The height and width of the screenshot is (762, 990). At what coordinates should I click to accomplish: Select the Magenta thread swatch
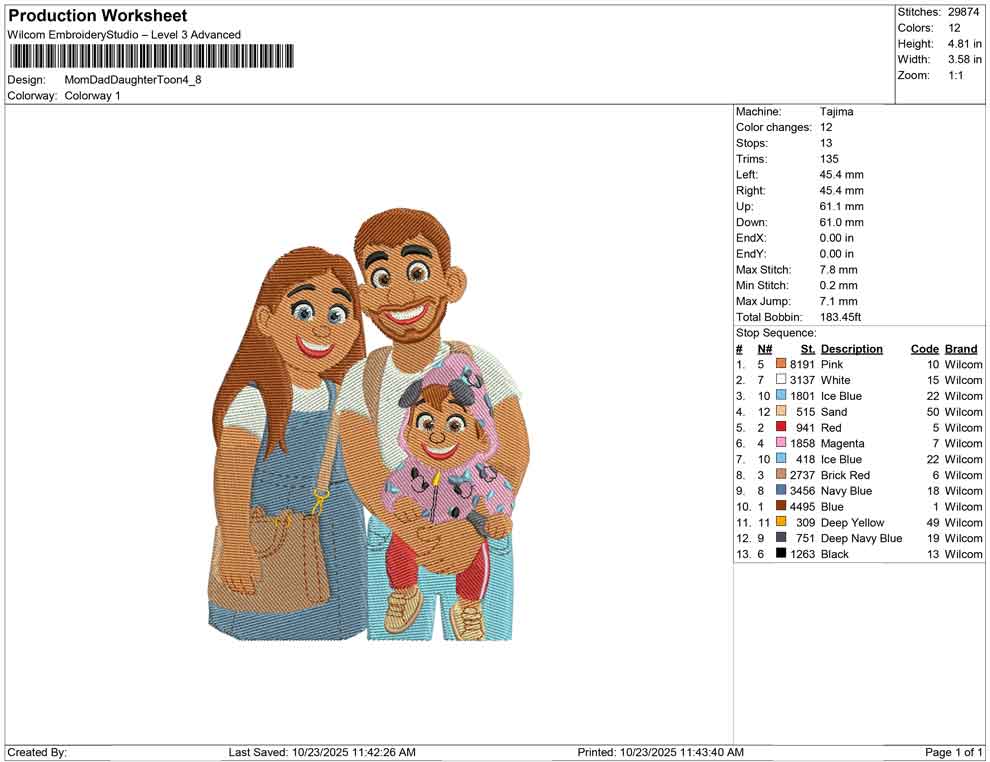pos(779,443)
